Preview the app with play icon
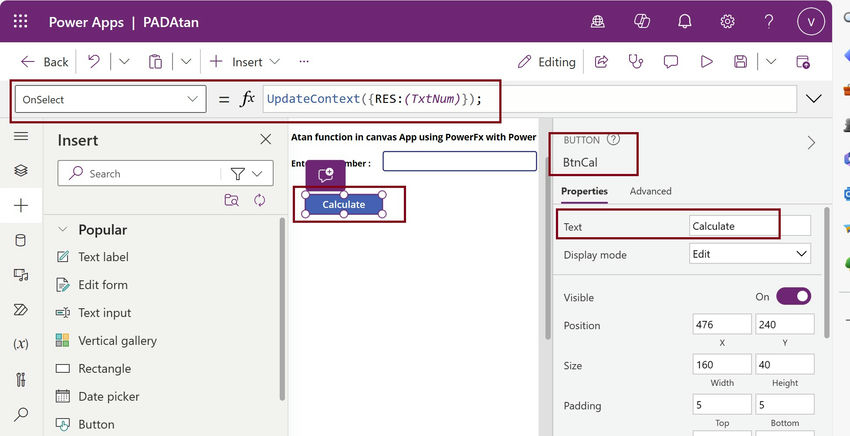850x436 pixels. coord(706,62)
